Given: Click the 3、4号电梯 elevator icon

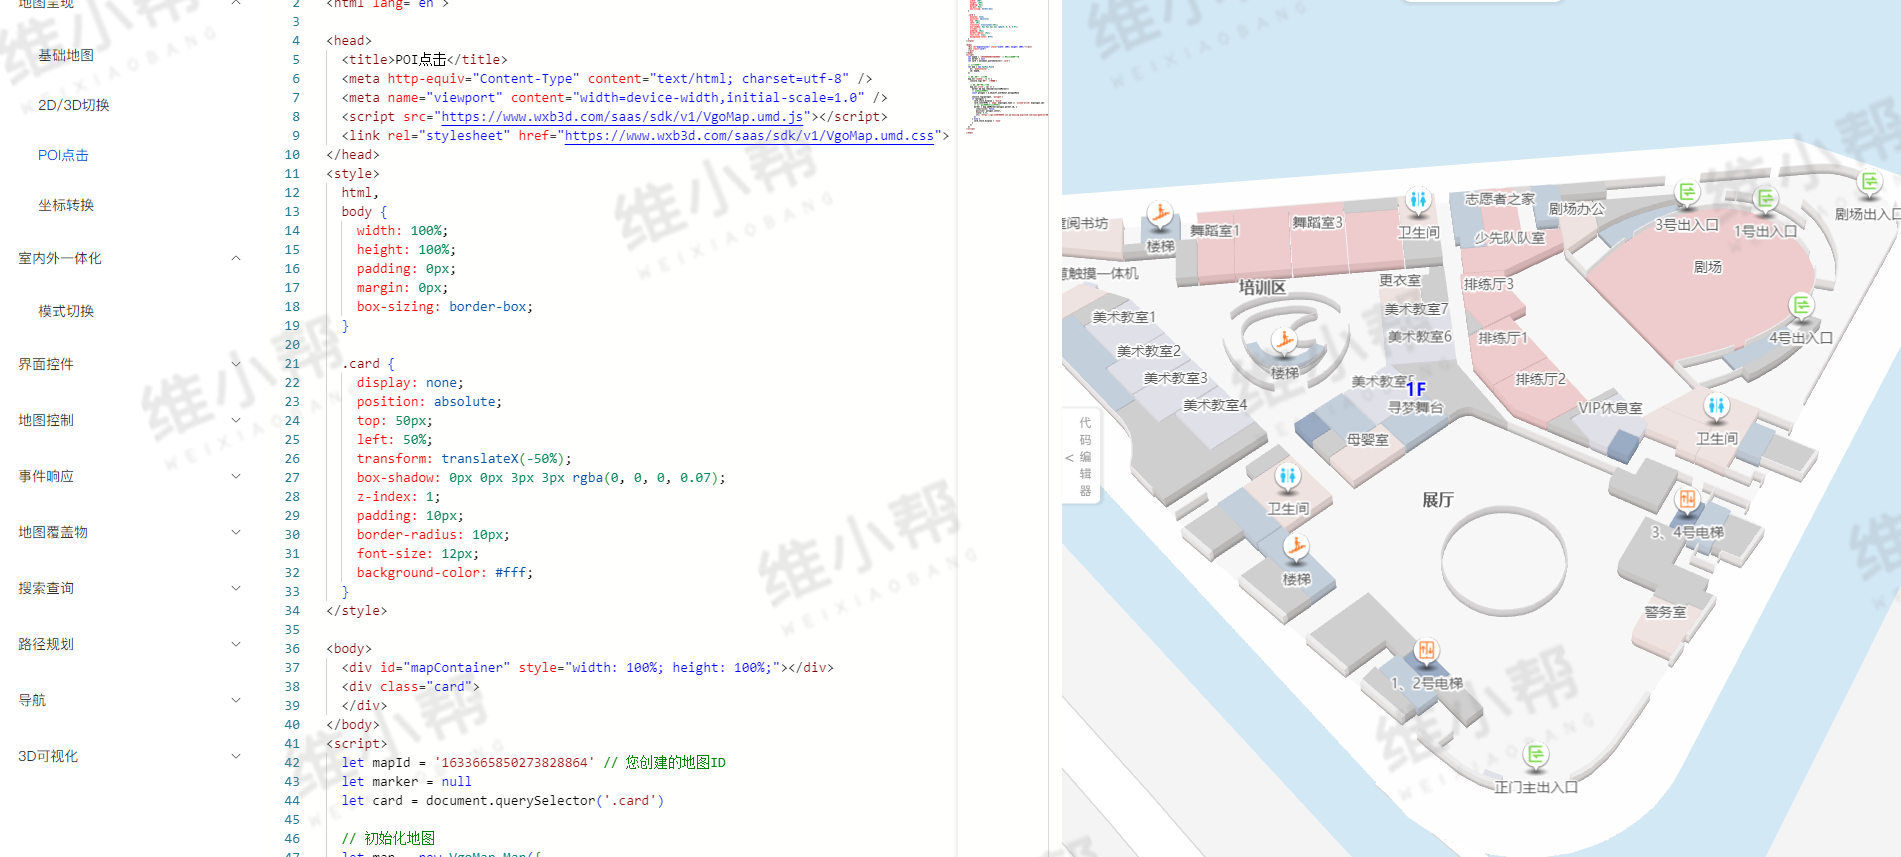Looking at the screenshot, I should [1687, 499].
